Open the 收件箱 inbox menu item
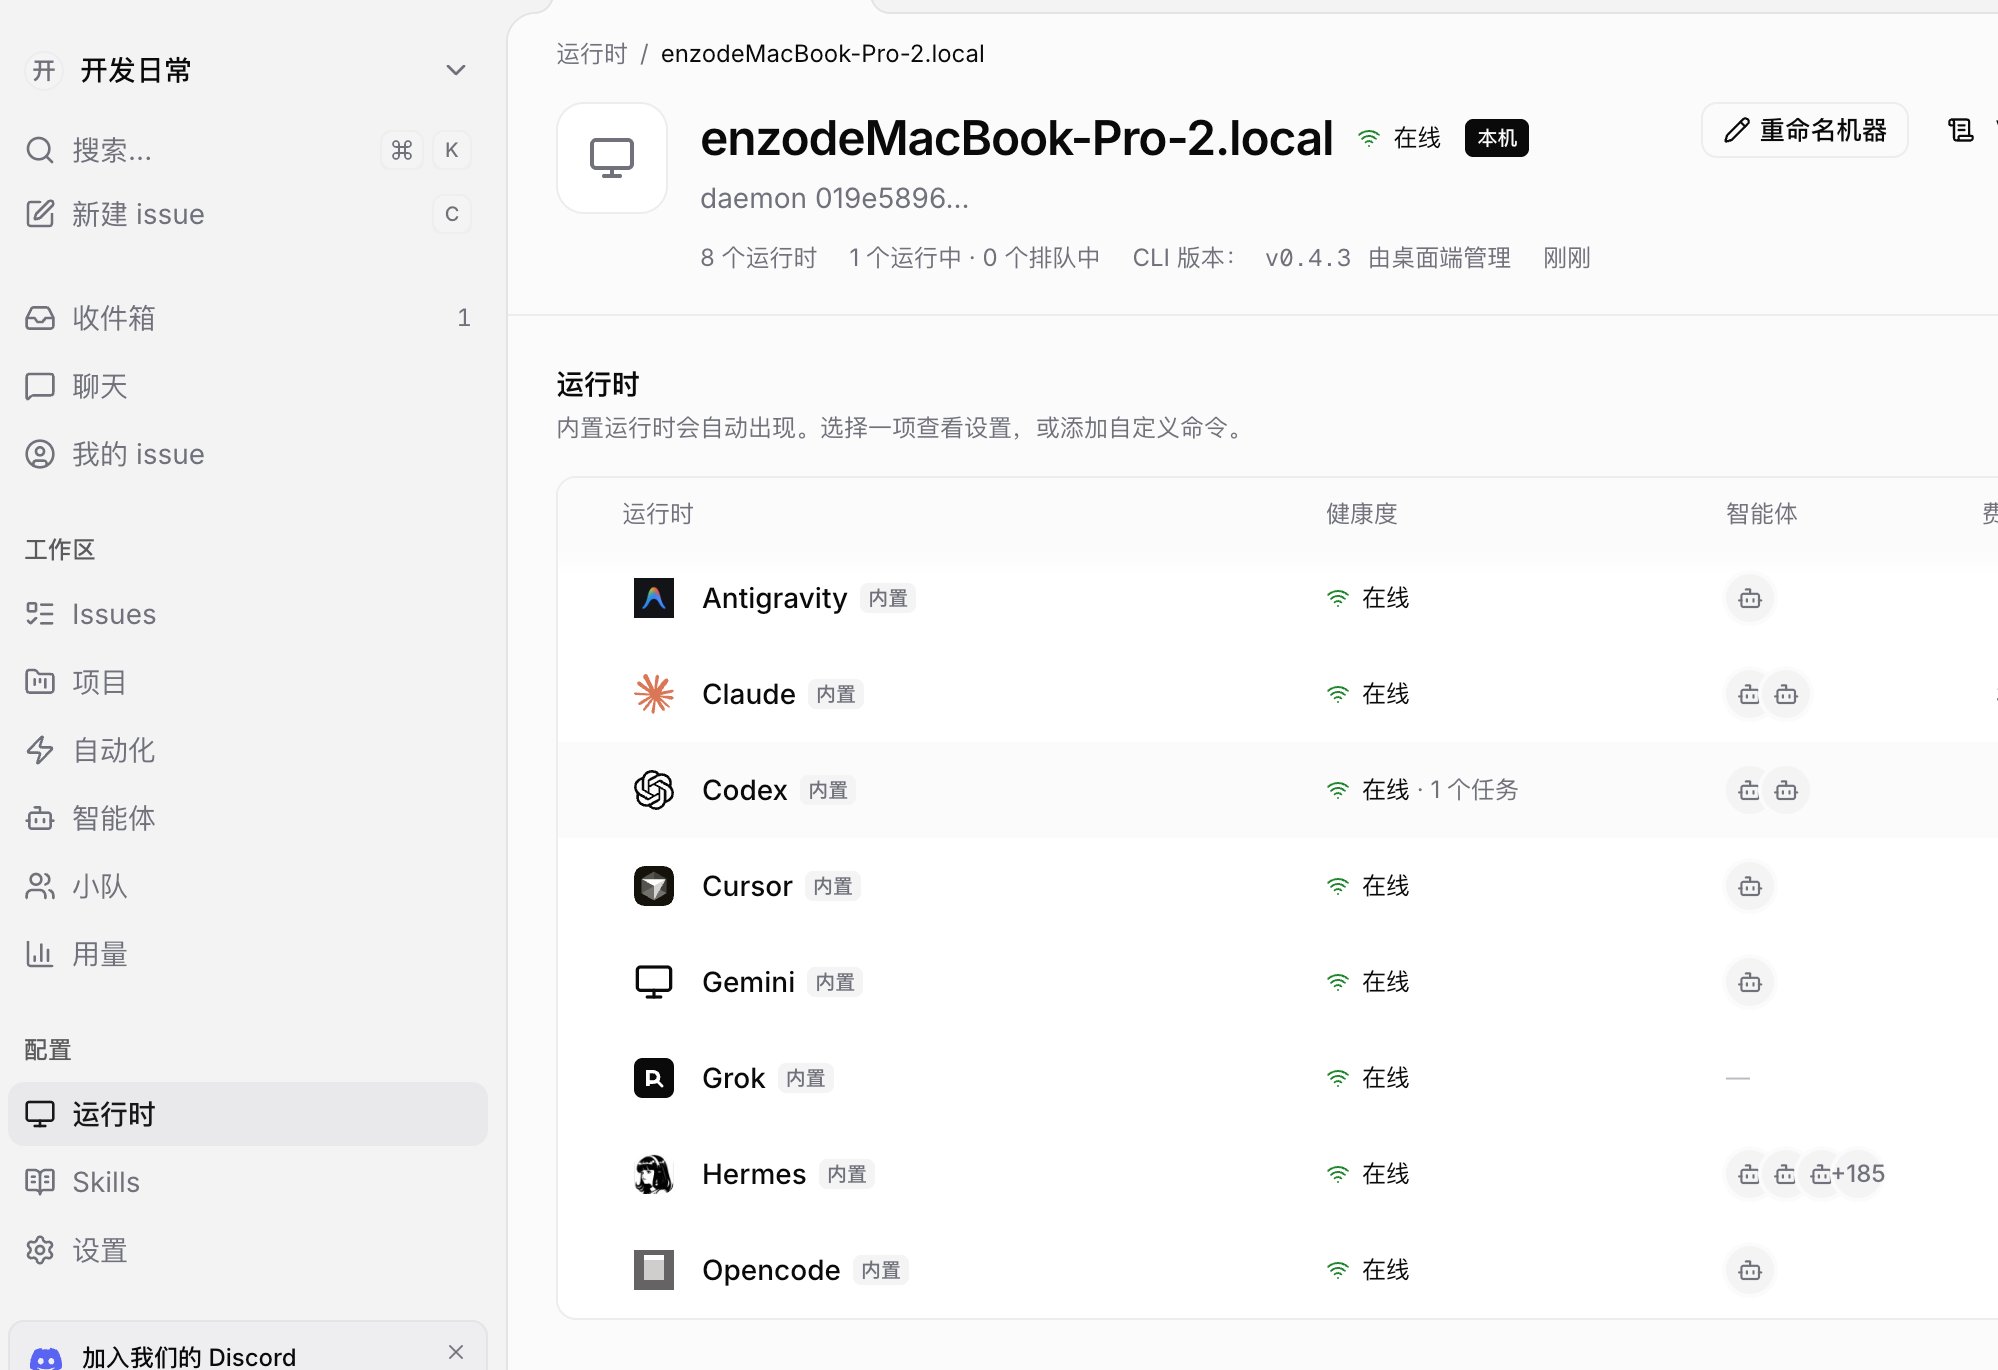This screenshot has height=1370, width=1998. pos(247,318)
